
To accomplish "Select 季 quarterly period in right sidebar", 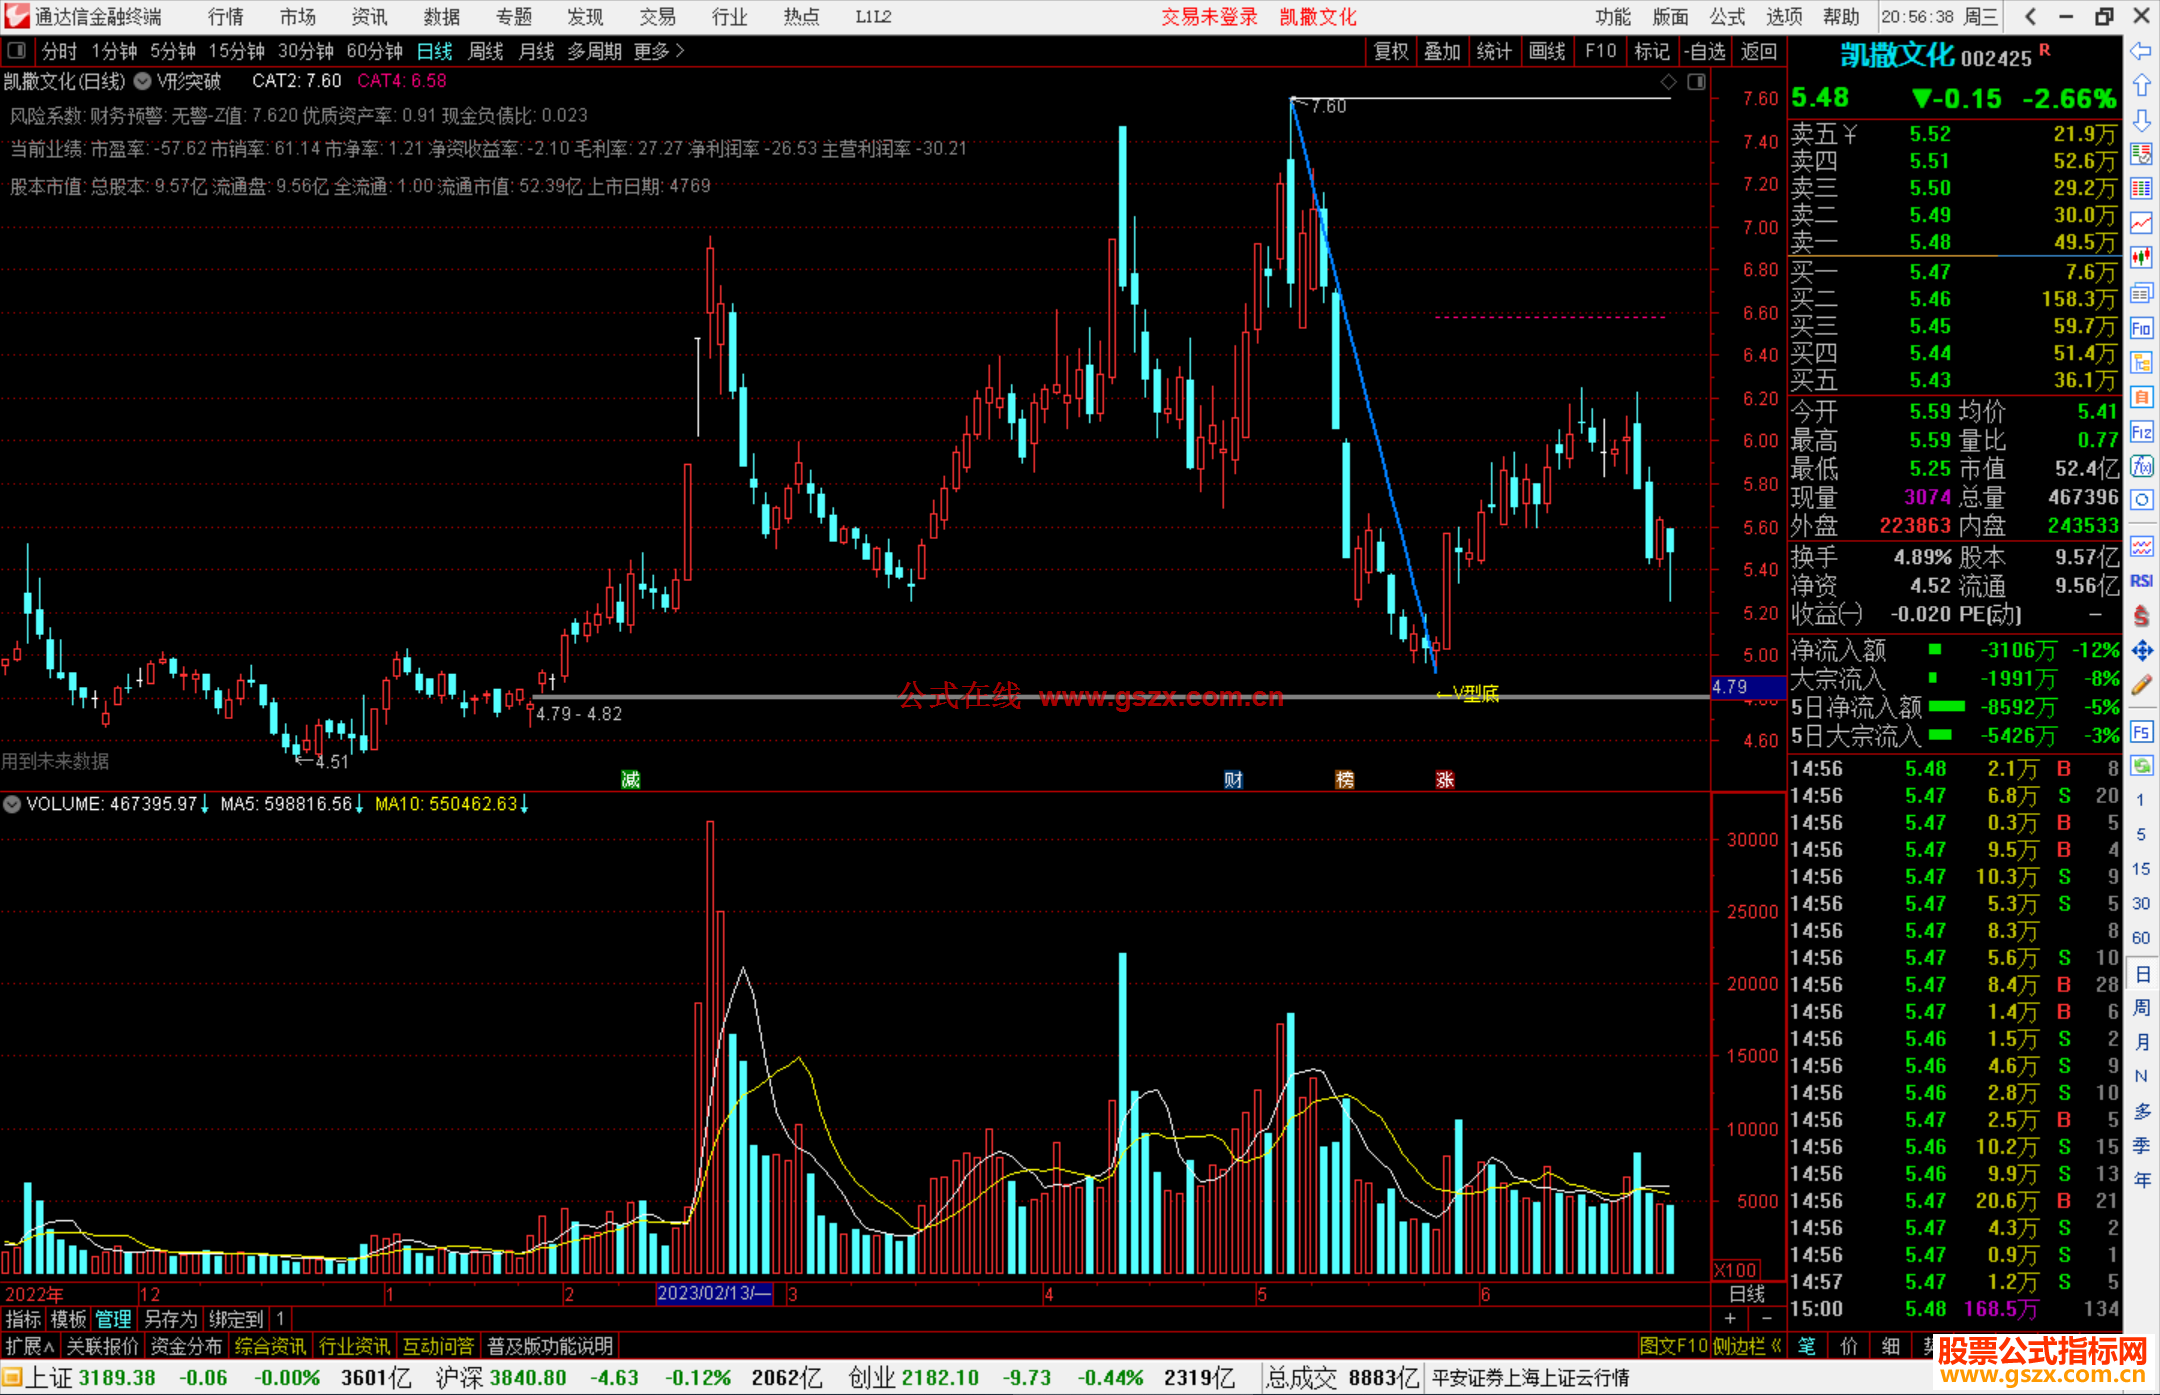I will point(2141,1145).
